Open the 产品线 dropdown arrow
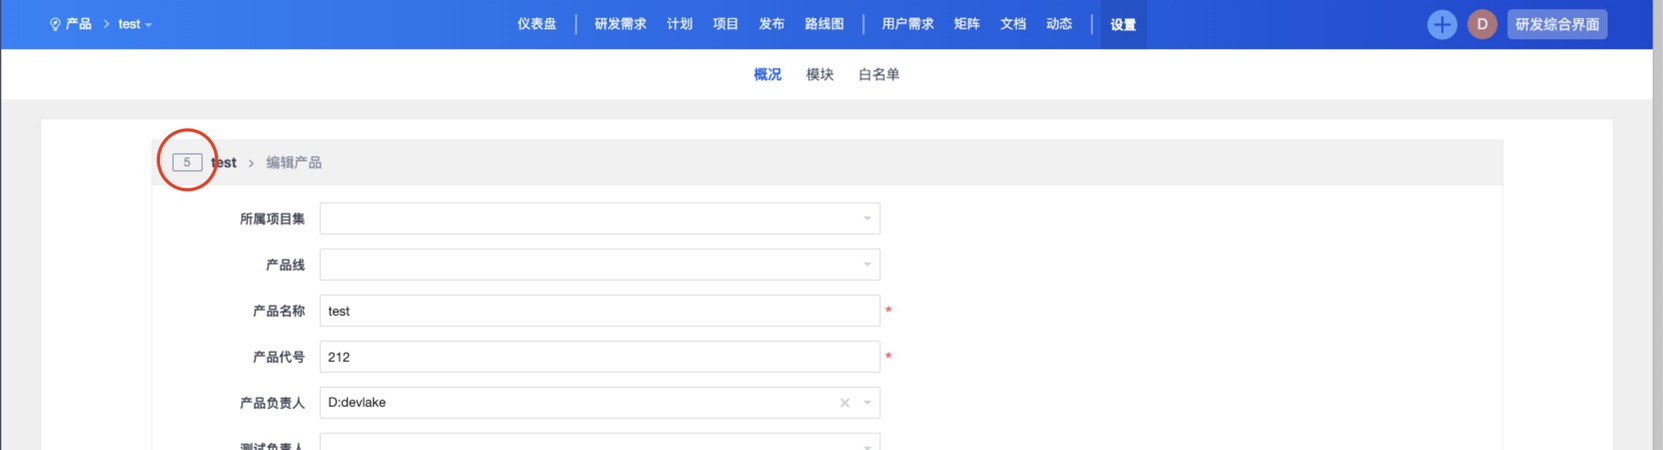This screenshot has height=450, width=1663. coord(867,265)
